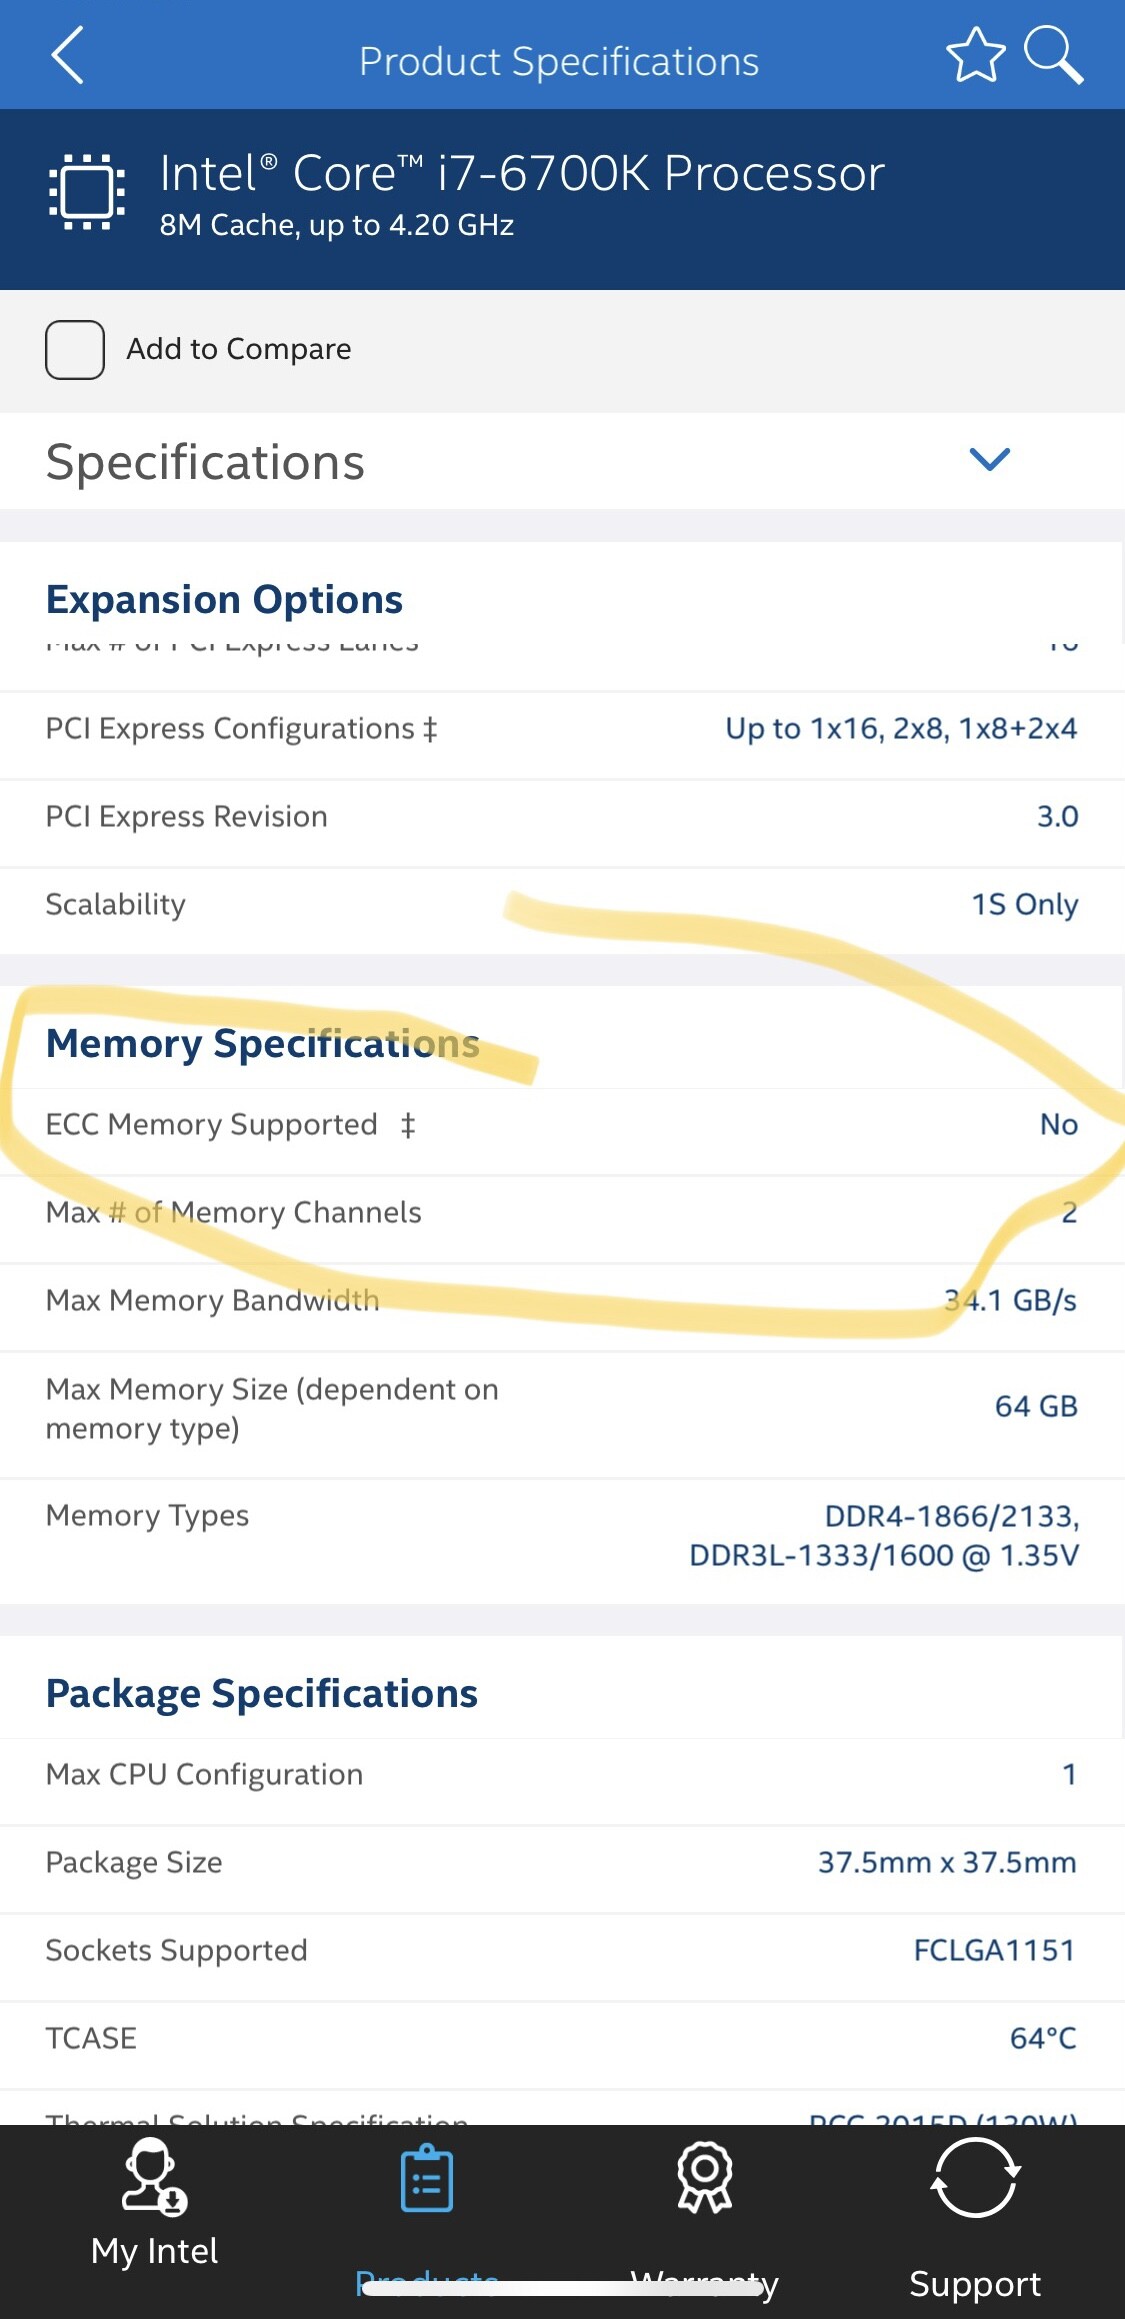Tap the back arrow icon
This screenshot has height=2319, width=1125.
pyautogui.click(x=68, y=55)
